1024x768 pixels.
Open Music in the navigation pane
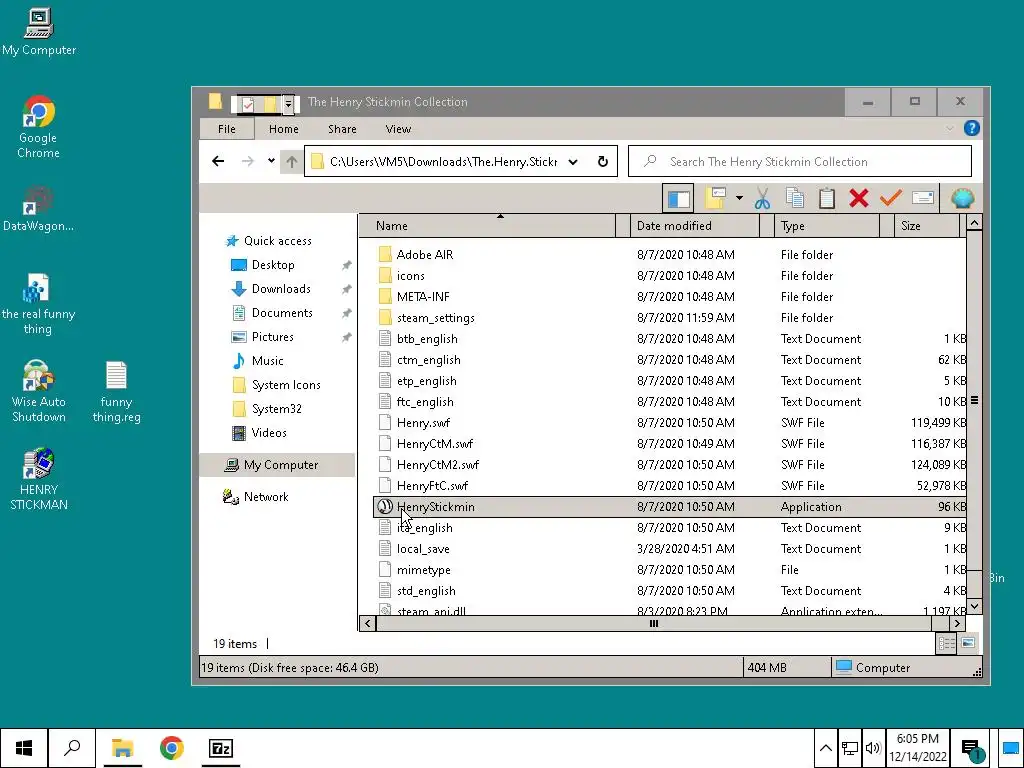pos(268,360)
